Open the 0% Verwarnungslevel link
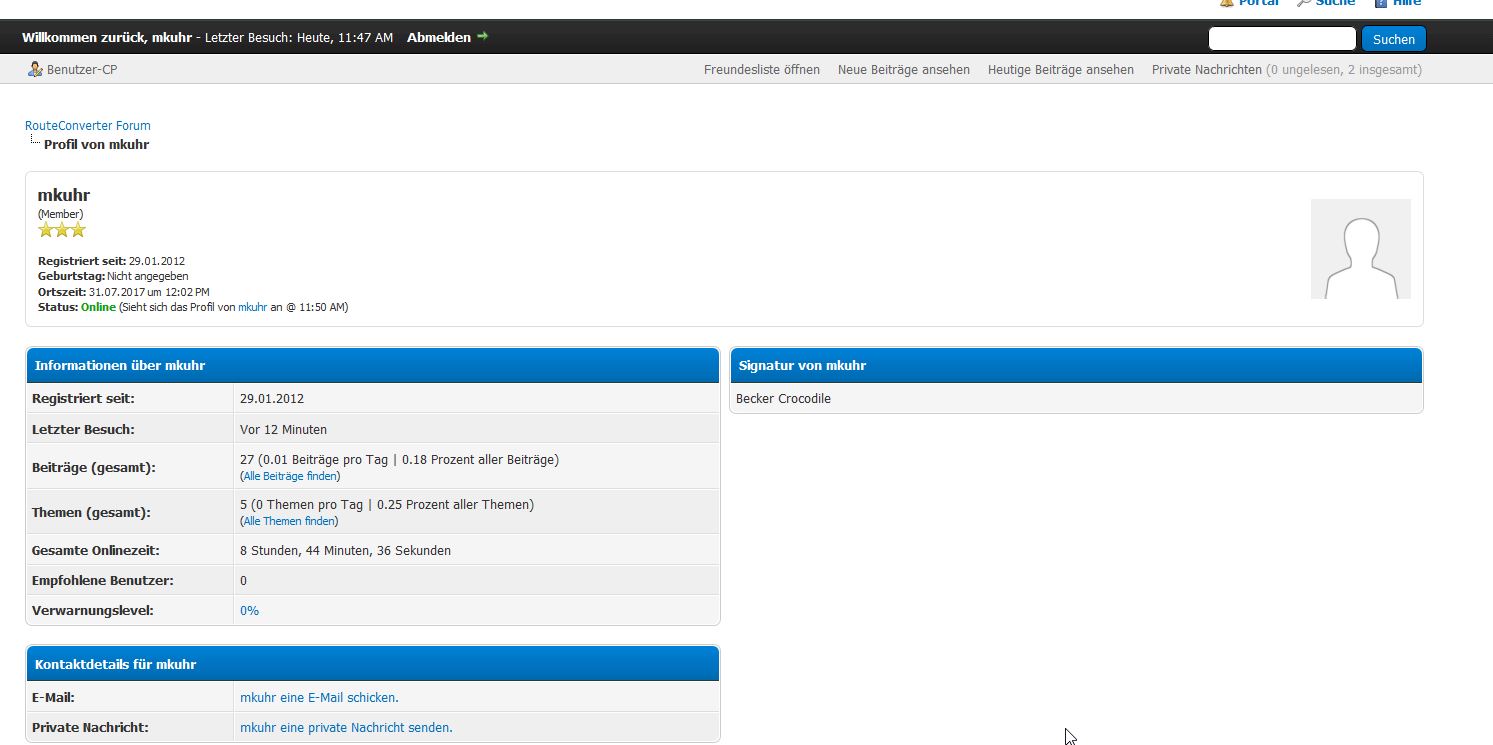The height and width of the screenshot is (745, 1493). 249,611
